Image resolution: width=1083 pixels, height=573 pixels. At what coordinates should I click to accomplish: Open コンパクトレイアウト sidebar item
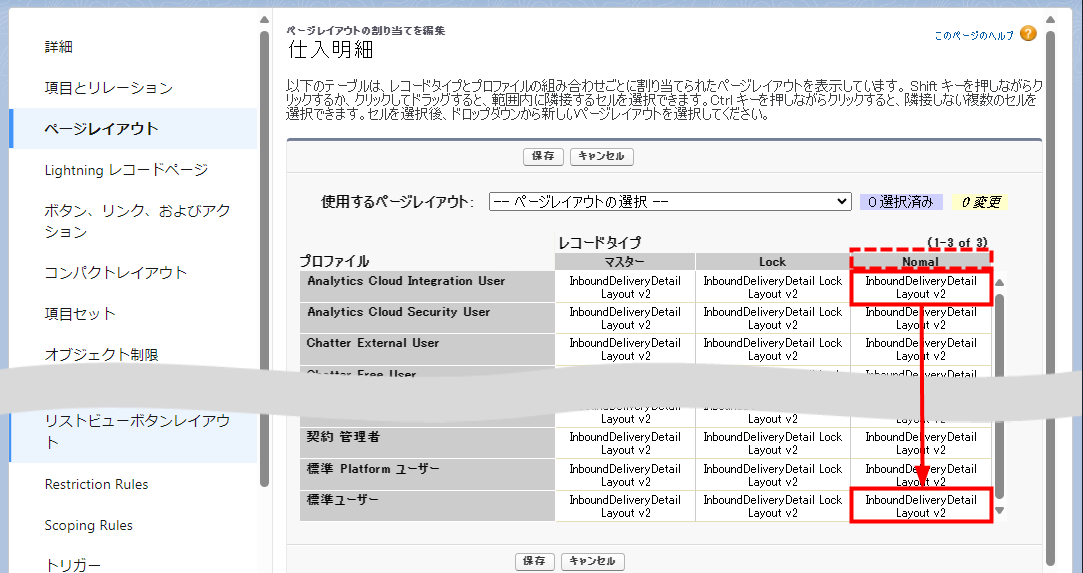pyautogui.click(x=116, y=273)
